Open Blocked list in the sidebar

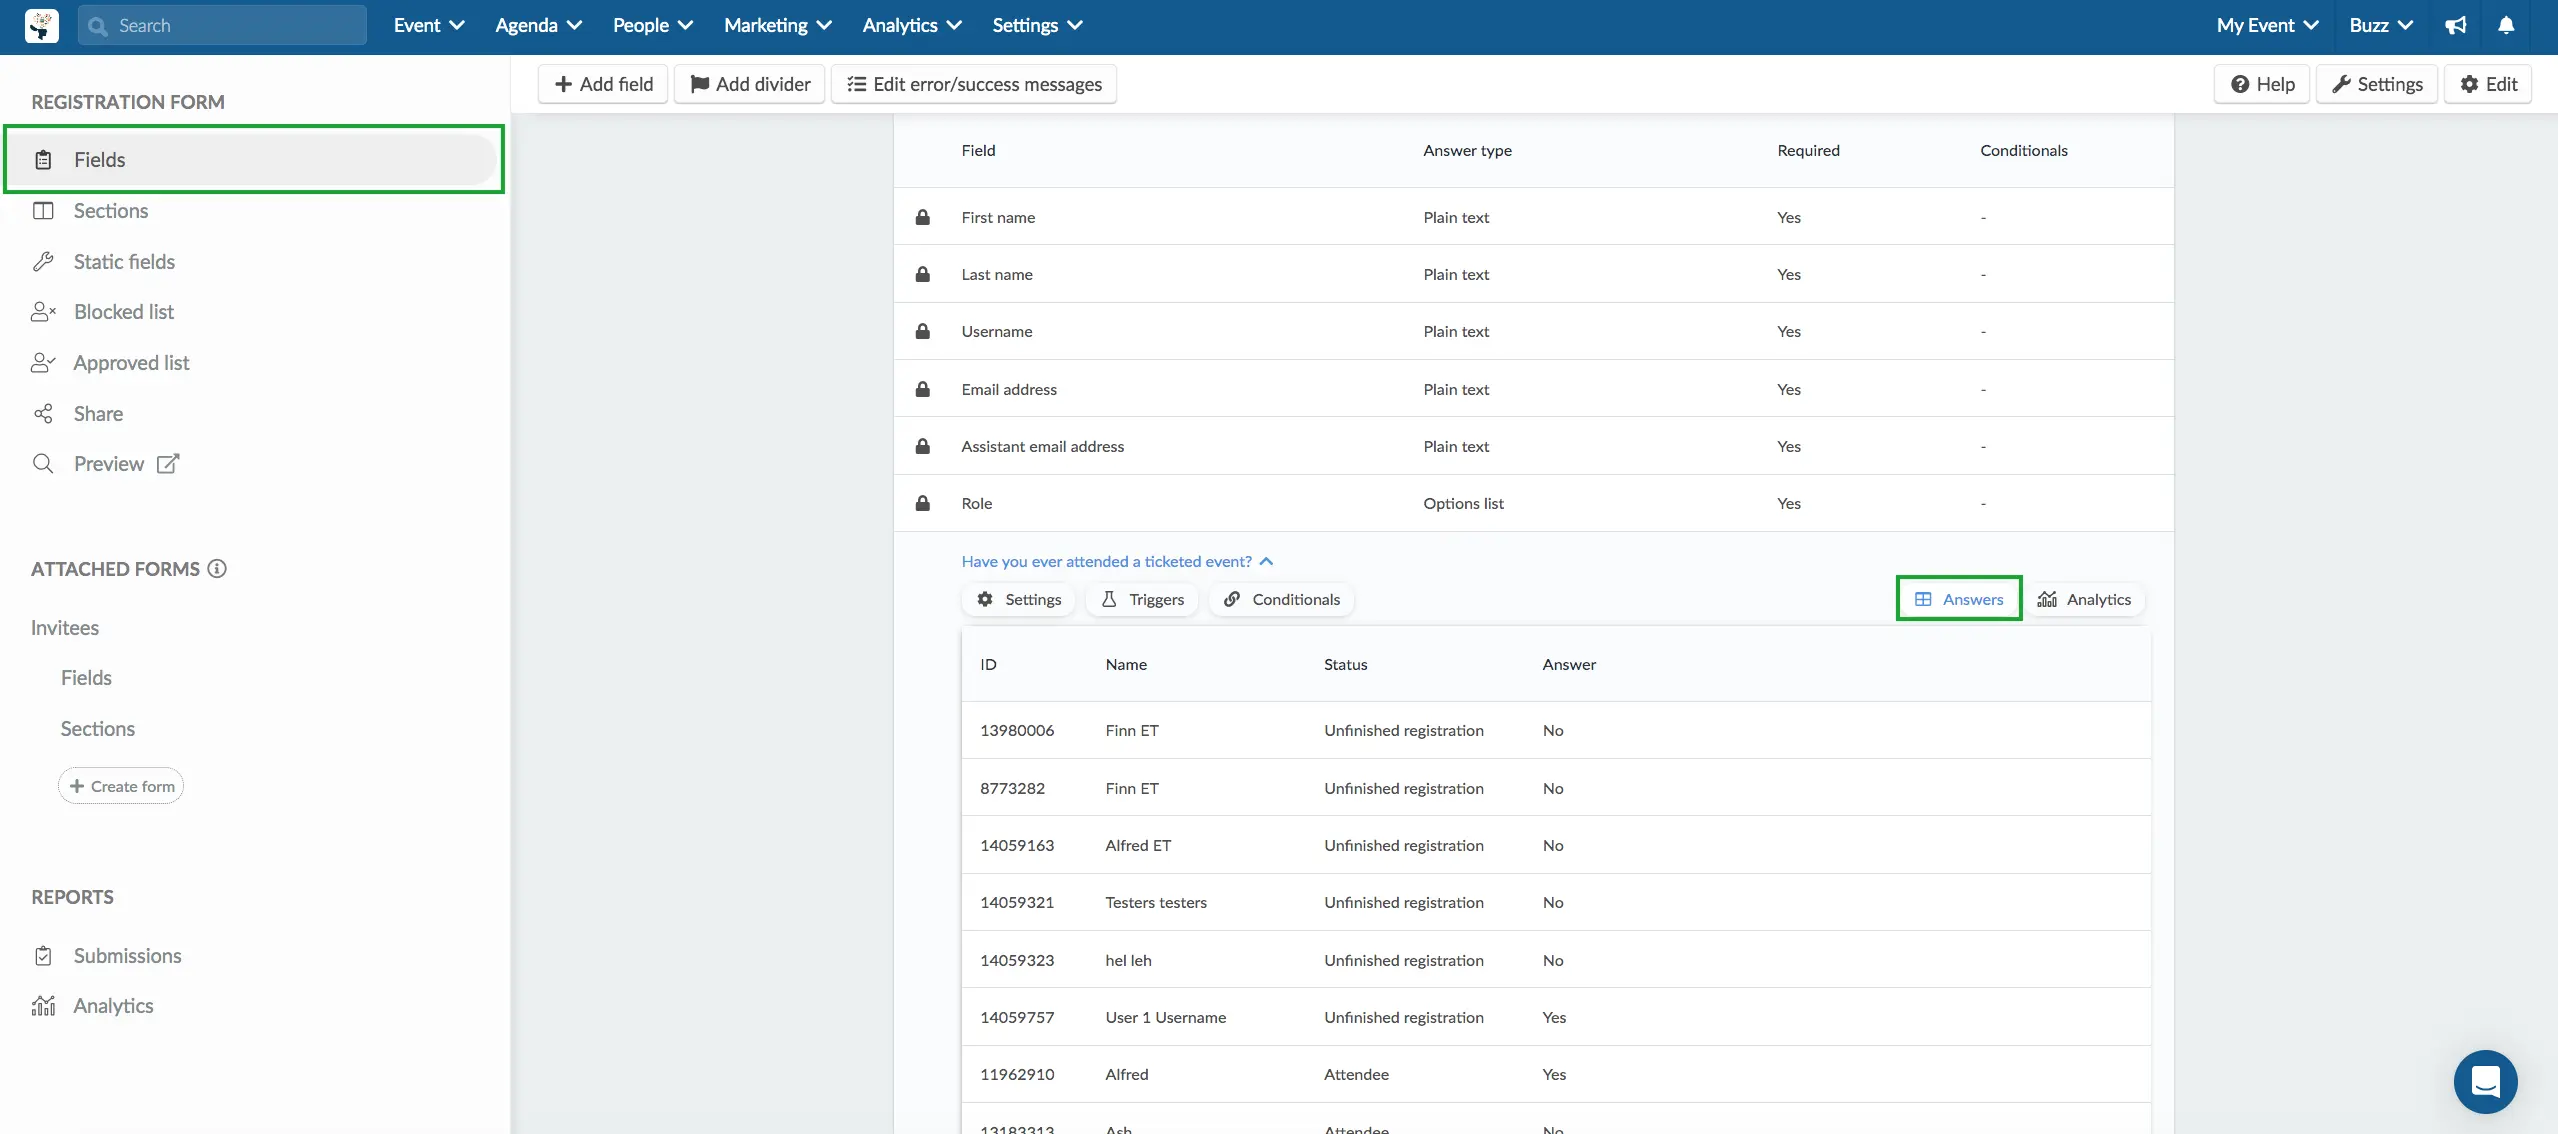[123, 312]
